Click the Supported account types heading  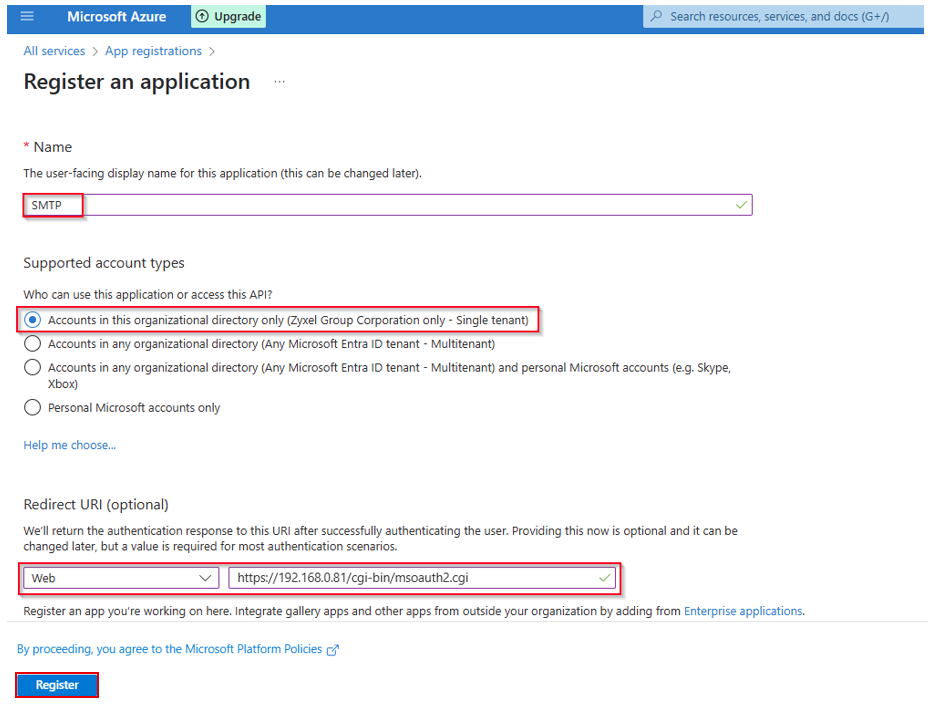pyautogui.click(x=104, y=263)
